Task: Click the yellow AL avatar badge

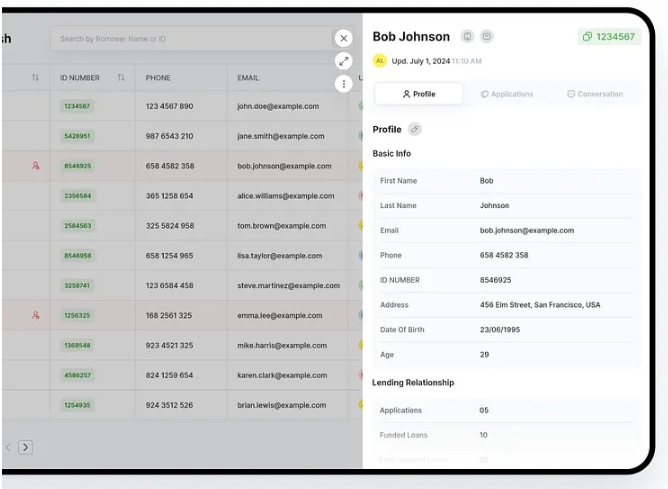Action: point(380,61)
